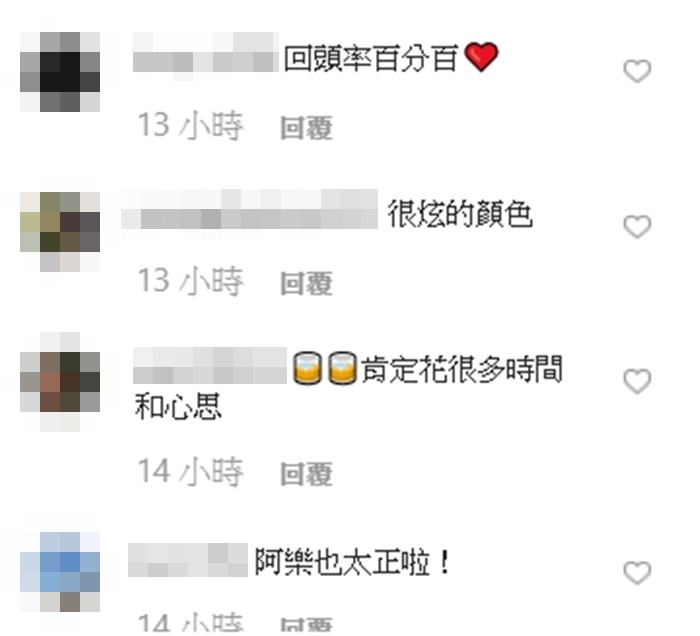Click the 13 小時 timestamp of first comment

[x=191, y=126]
